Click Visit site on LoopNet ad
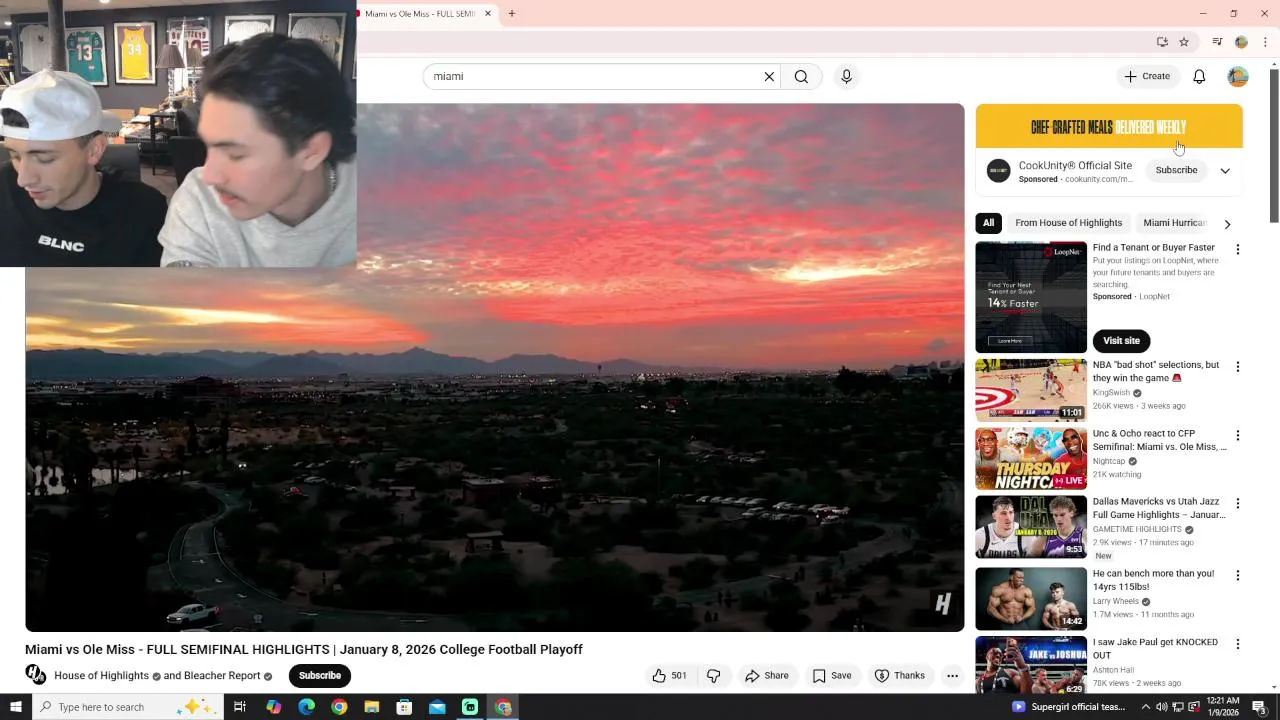Image resolution: width=1280 pixels, height=720 pixels. pos(1121,341)
